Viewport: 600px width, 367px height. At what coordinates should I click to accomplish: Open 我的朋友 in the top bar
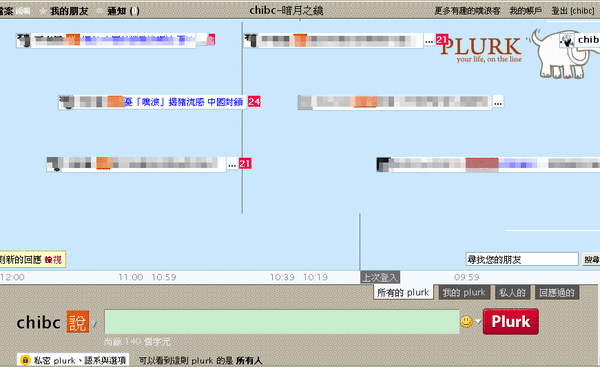69,11
